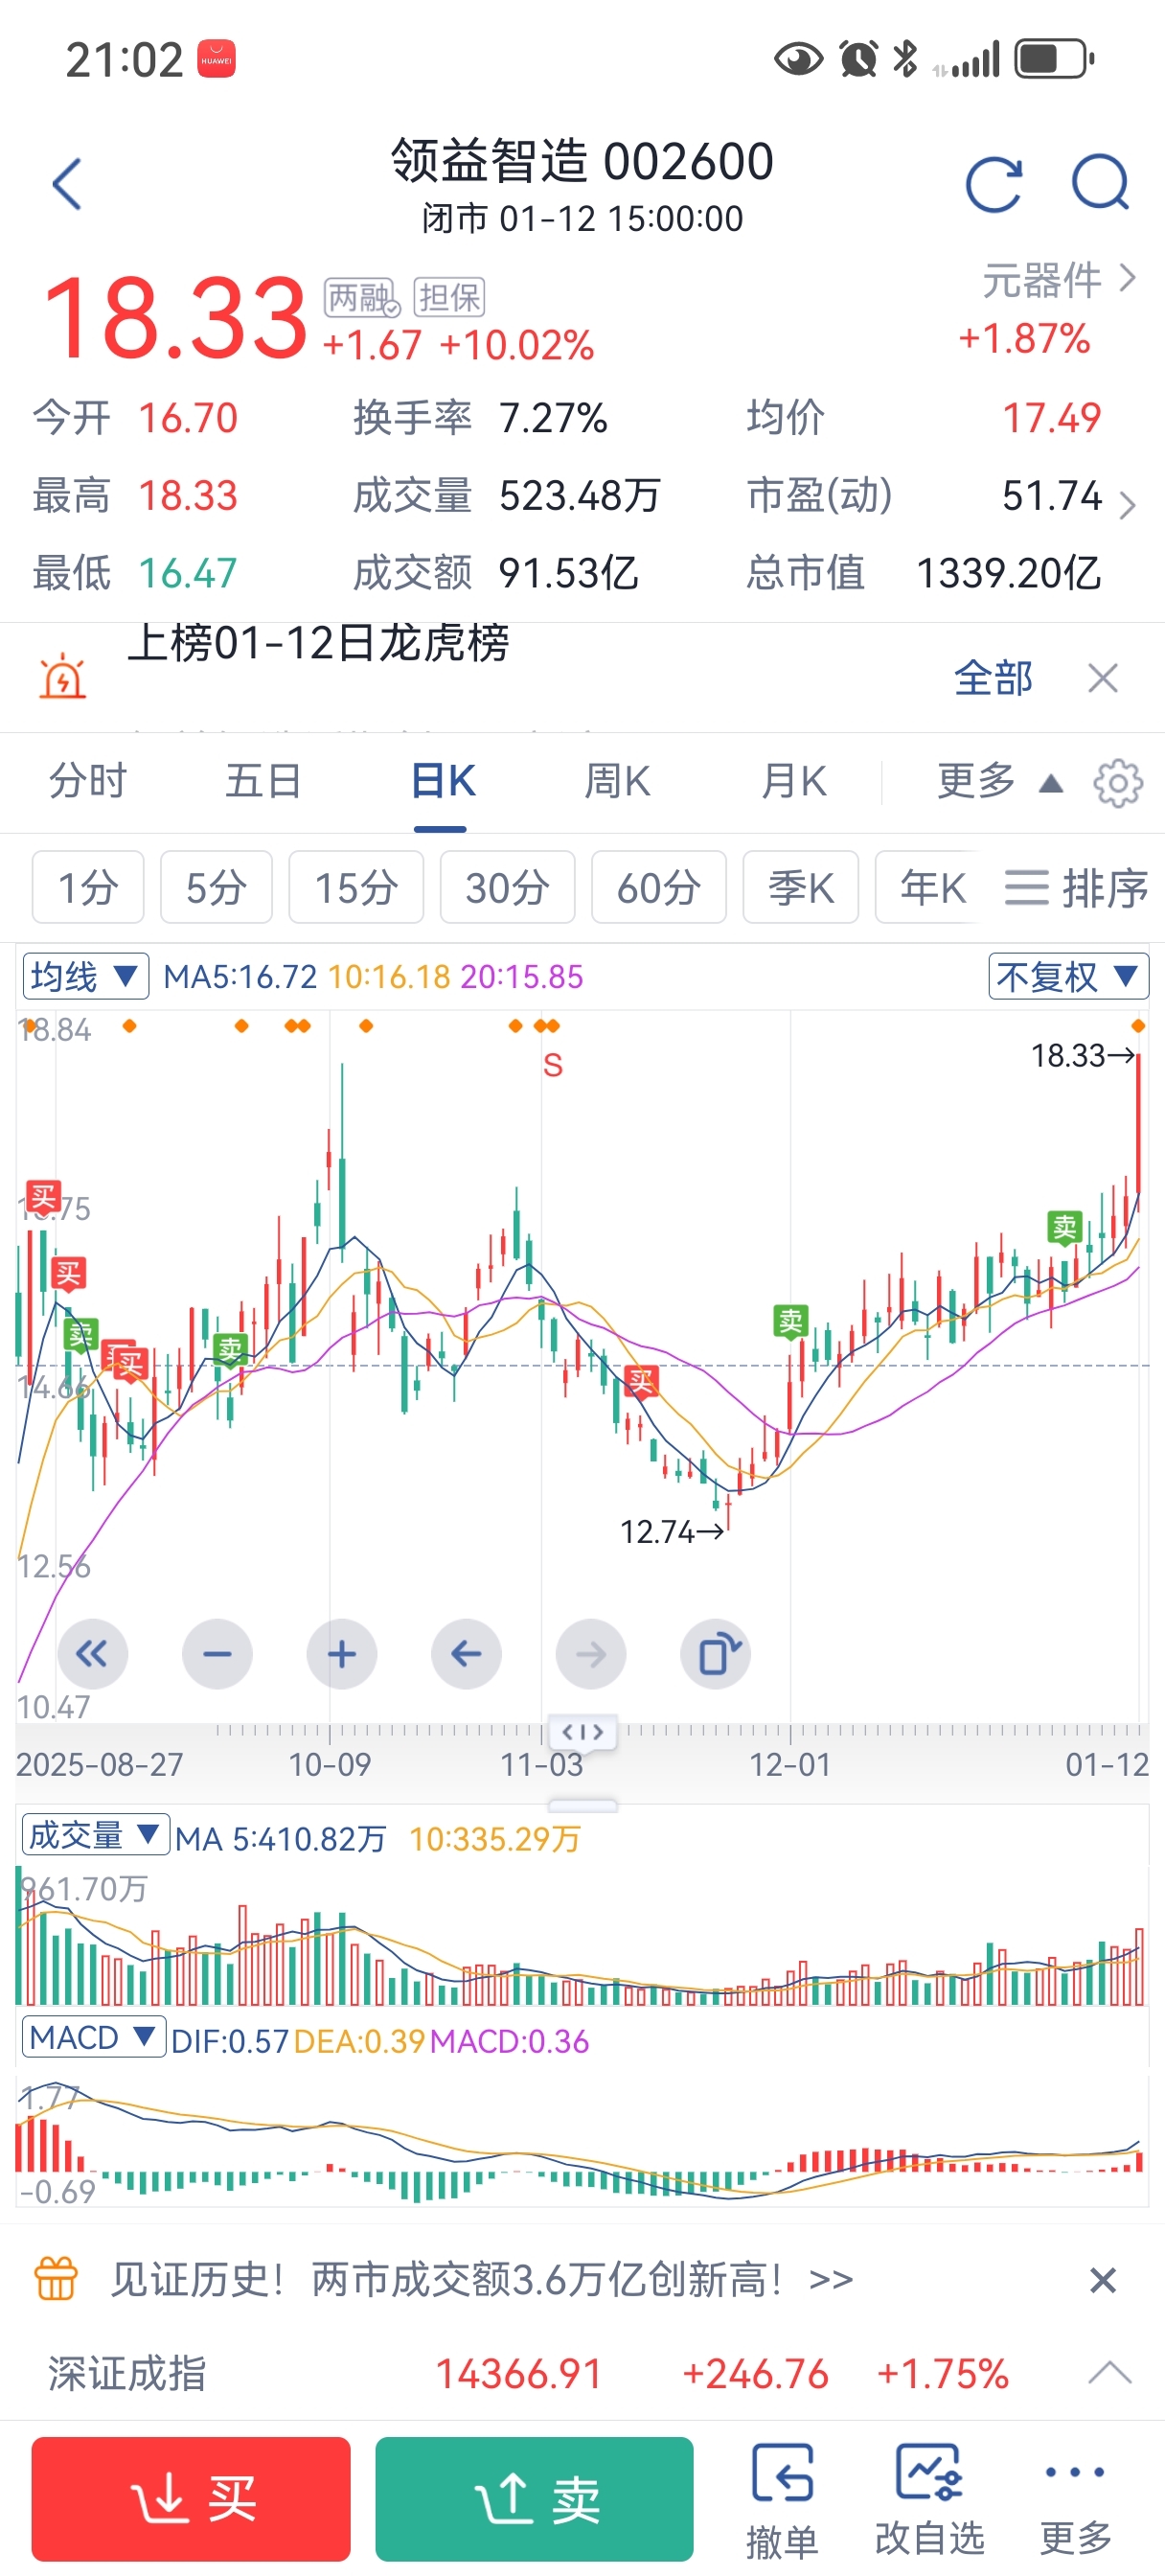Collapse the 更多 period options

tap(999, 782)
